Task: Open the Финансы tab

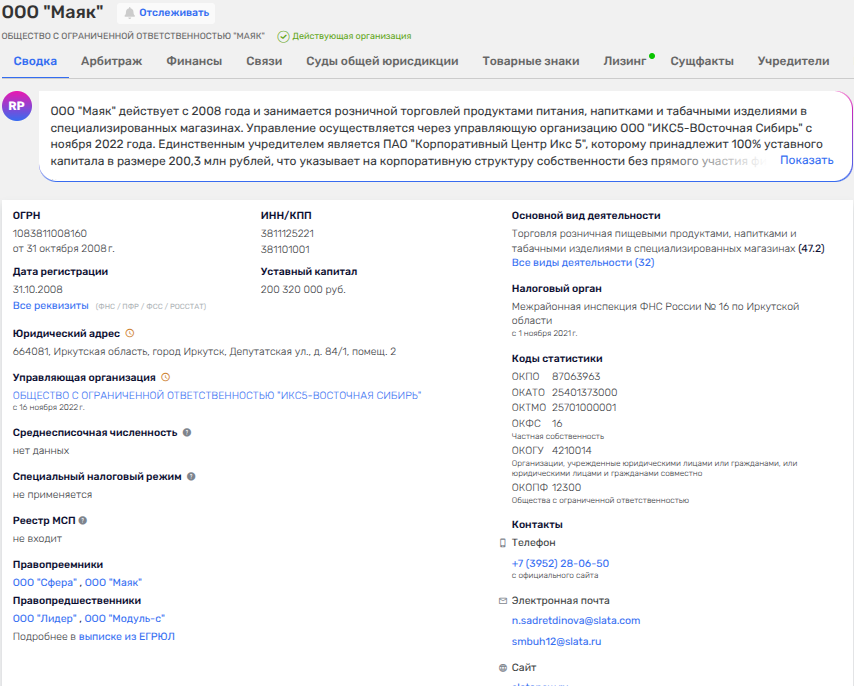Action: coord(194,61)
